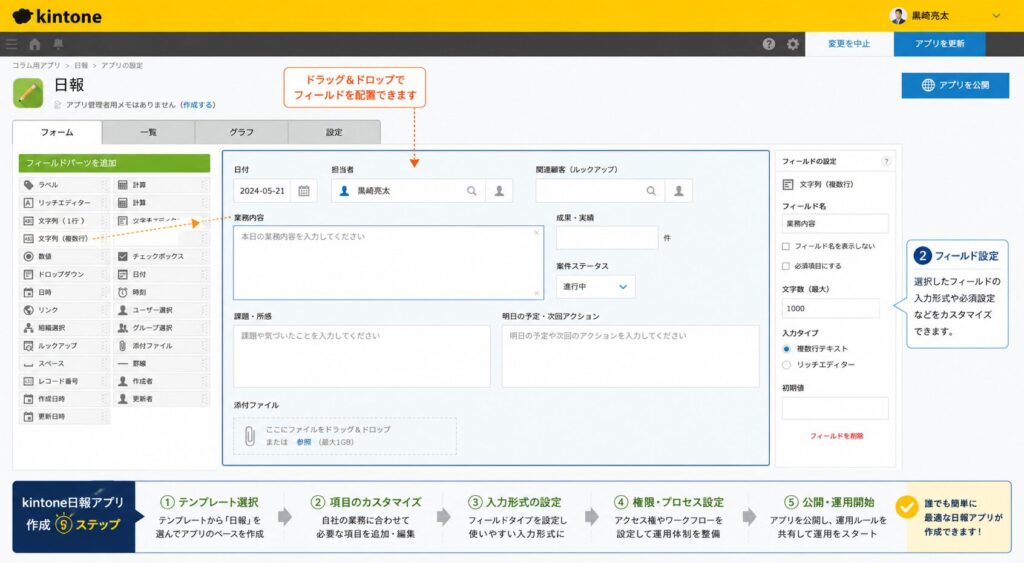Viewport: 1024px width, 563px height.
Task: Open the notifications bell icon
Action: 58,44
